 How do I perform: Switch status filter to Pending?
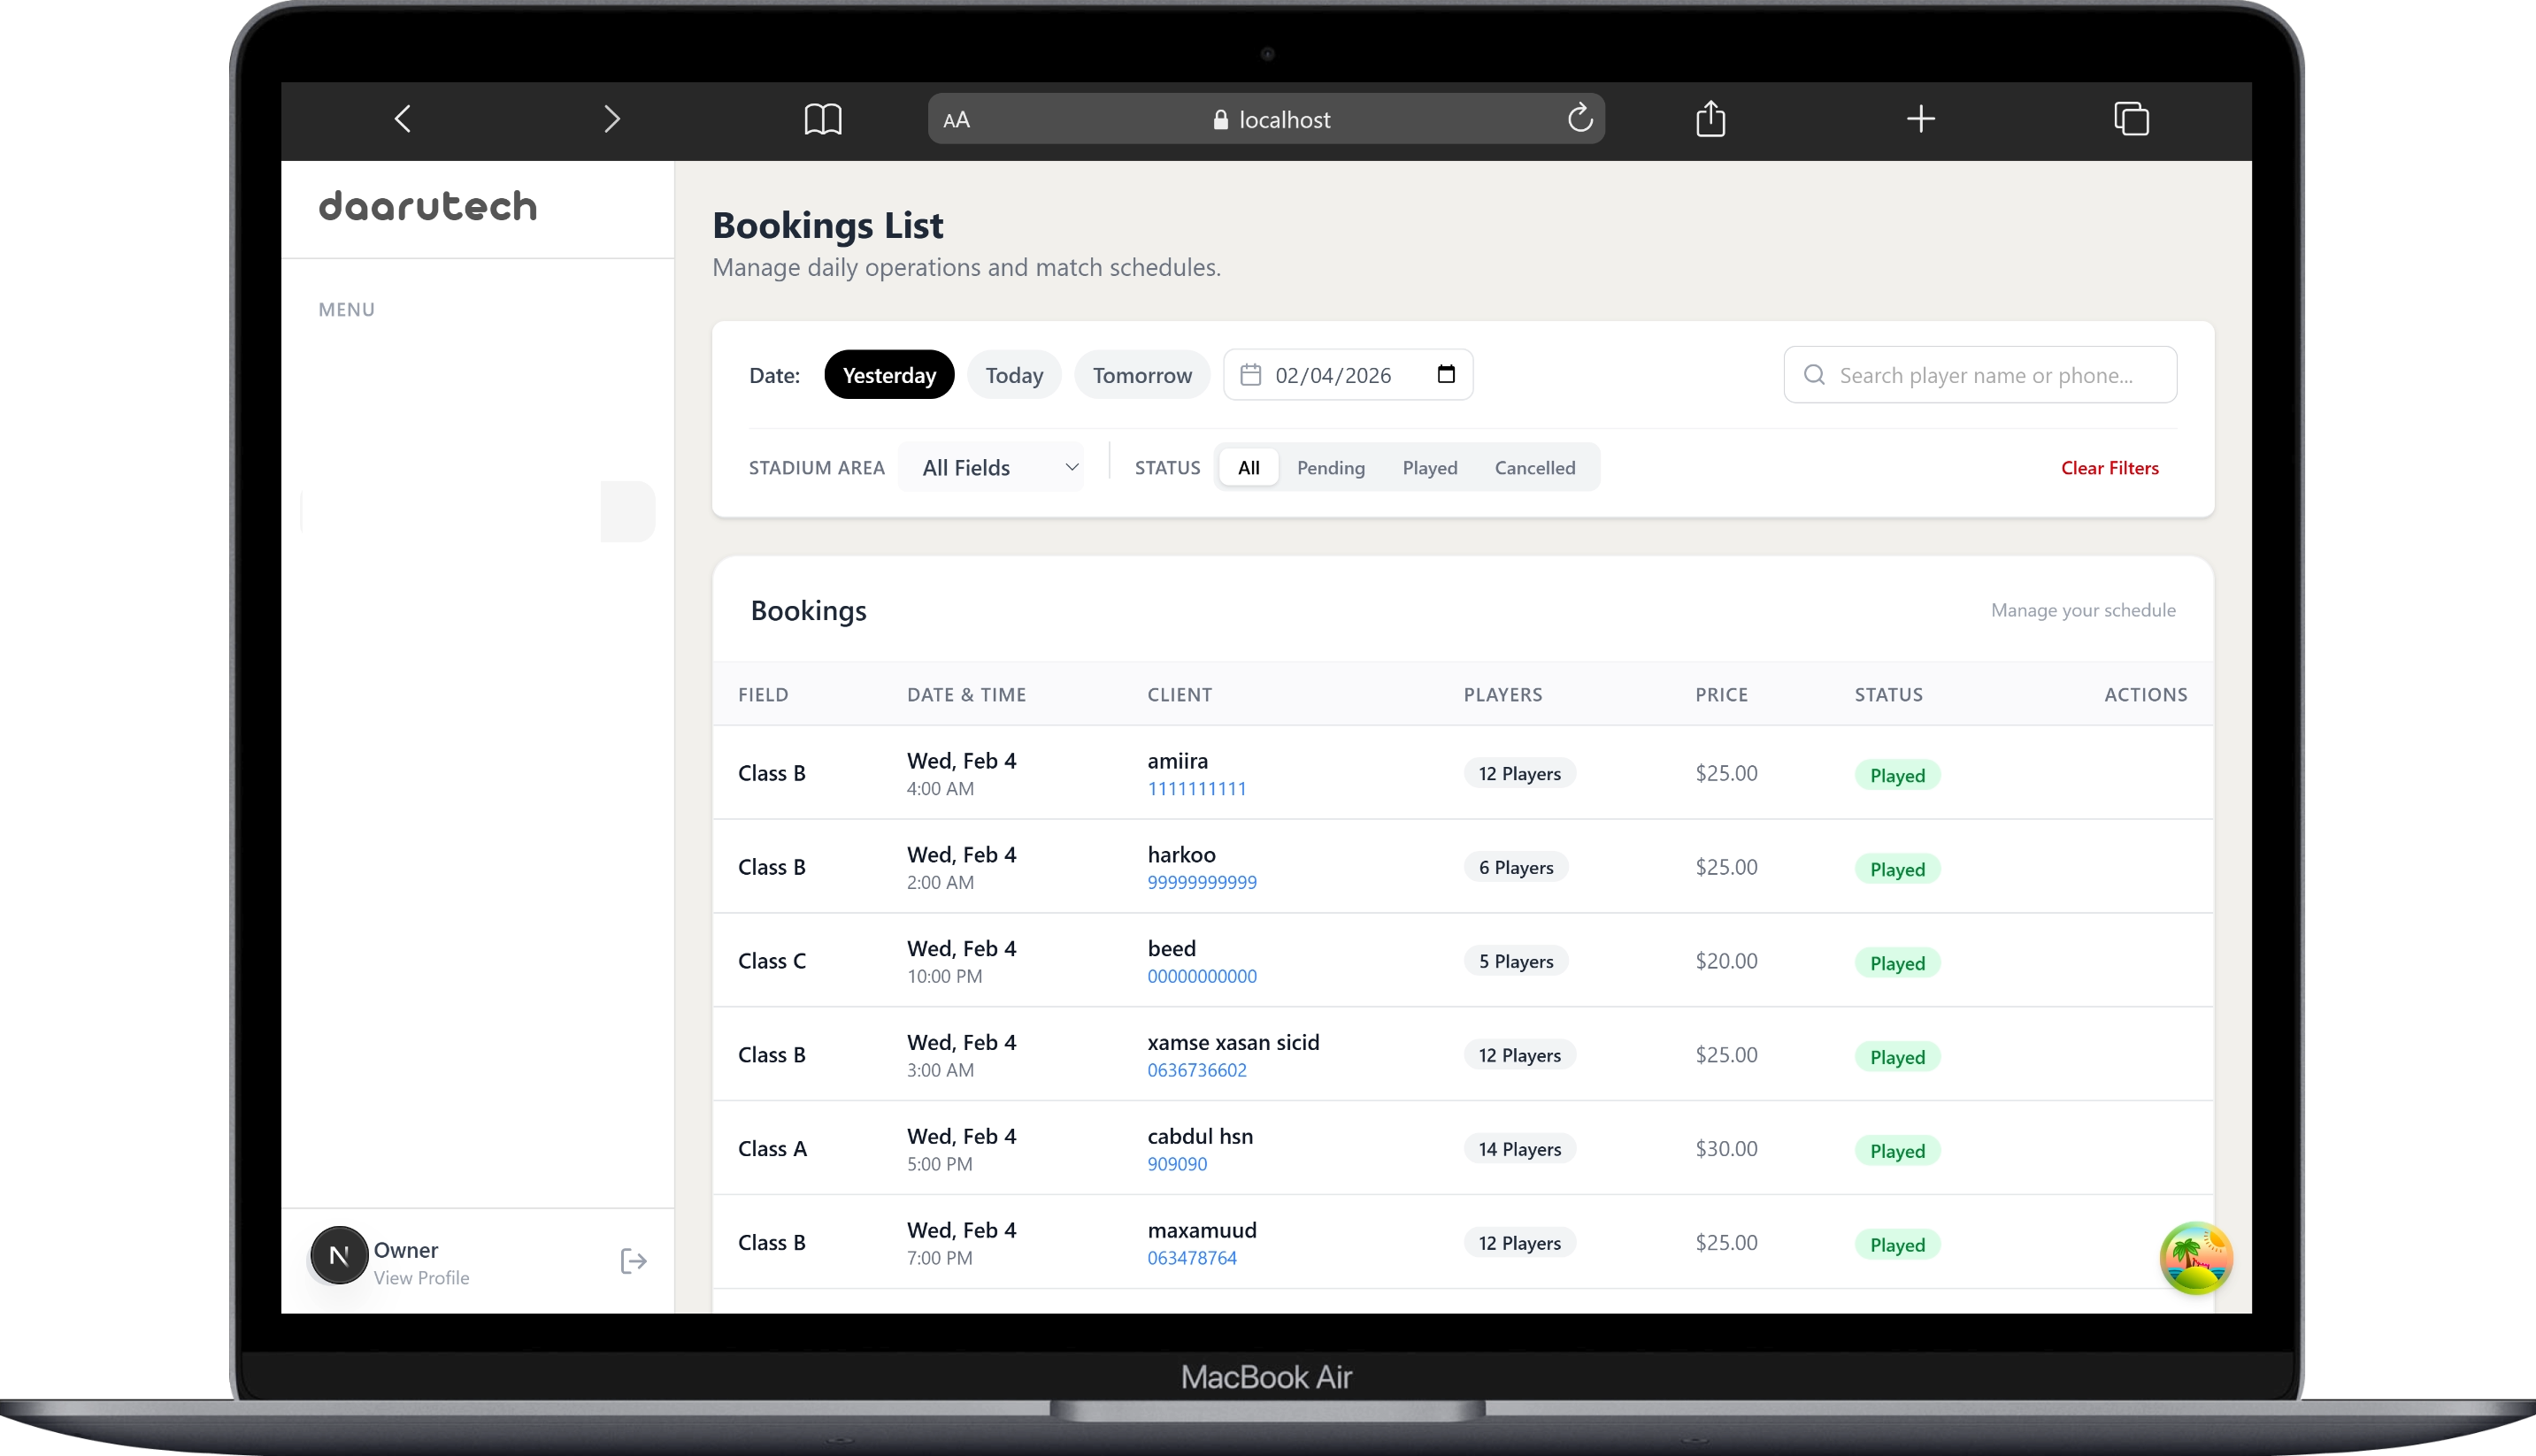(x=1330, y=467)
